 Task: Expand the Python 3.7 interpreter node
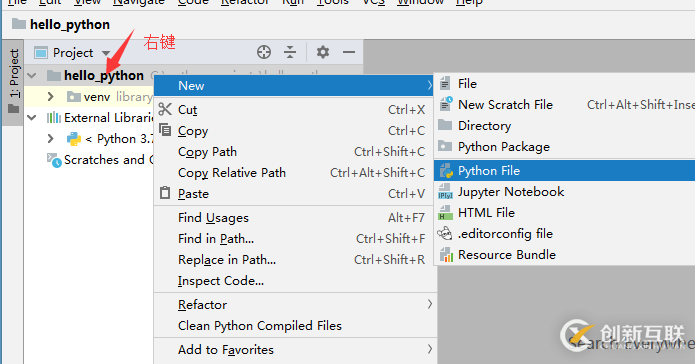click(x=50, y=139)
